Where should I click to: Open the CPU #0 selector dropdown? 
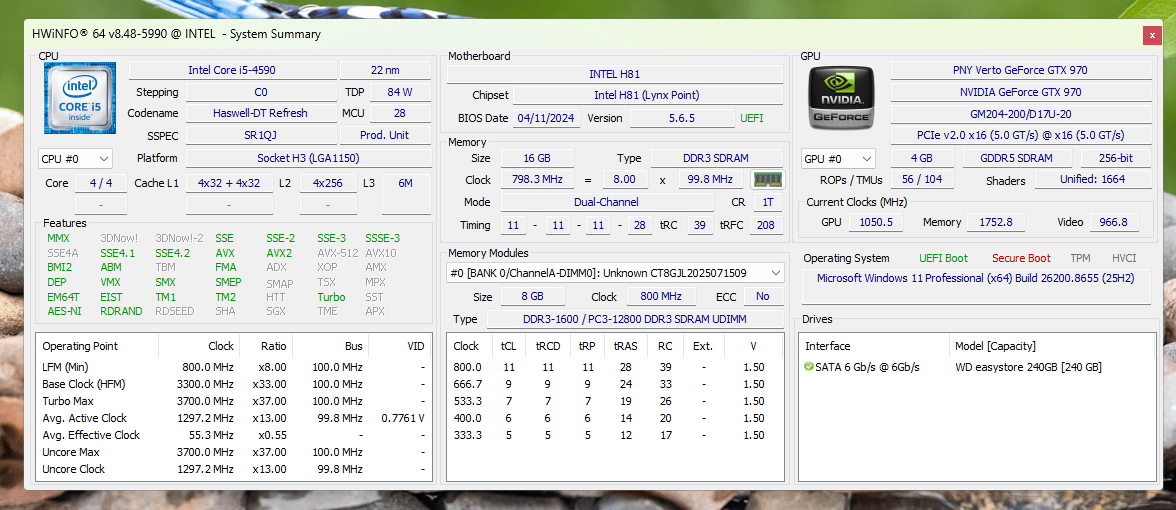(75, 159)
